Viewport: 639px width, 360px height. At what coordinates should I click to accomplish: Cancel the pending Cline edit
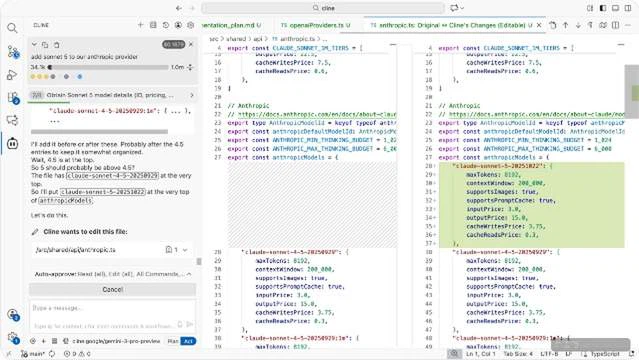coord(112,289)
